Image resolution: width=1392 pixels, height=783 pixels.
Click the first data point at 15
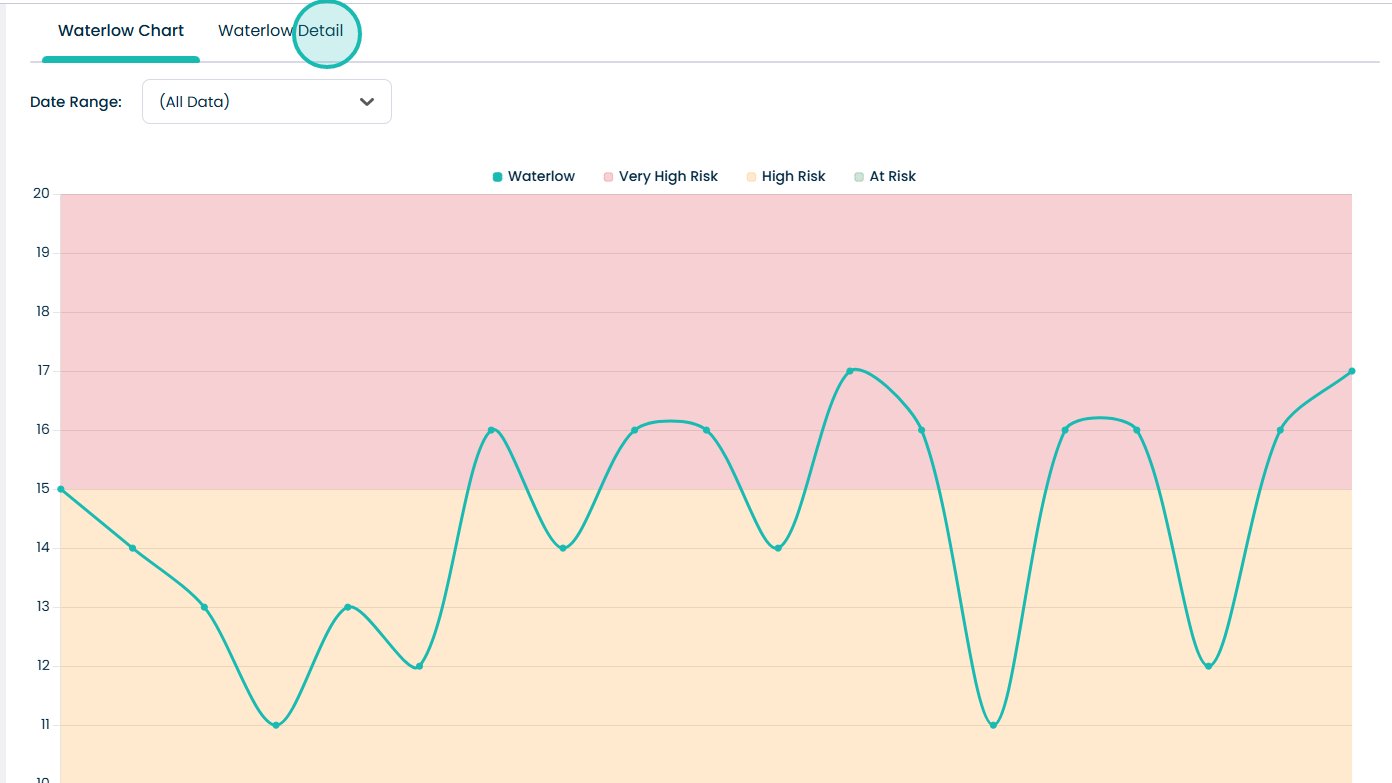pos(61,489)
